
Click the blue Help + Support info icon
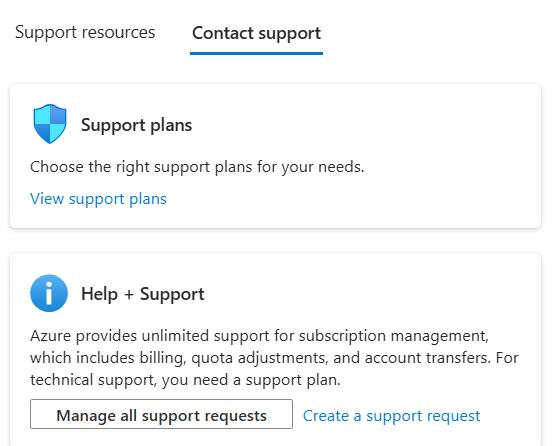coord(49,293)
